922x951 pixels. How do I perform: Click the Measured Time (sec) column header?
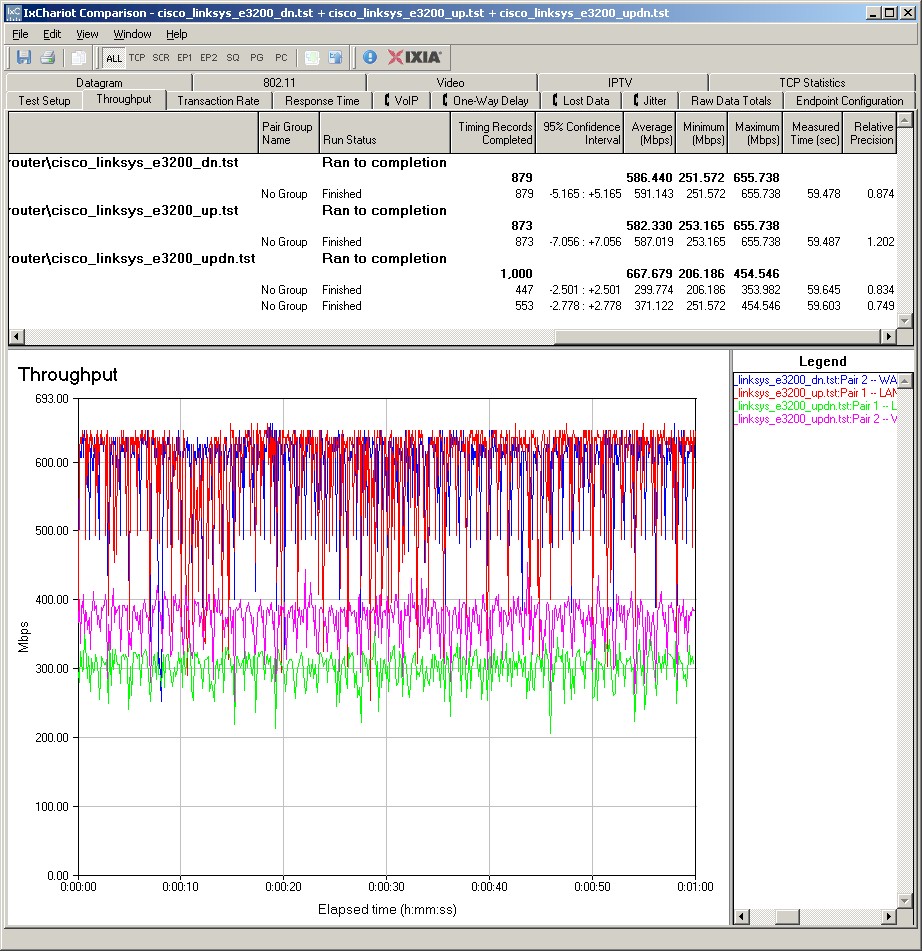coord(813,133)
